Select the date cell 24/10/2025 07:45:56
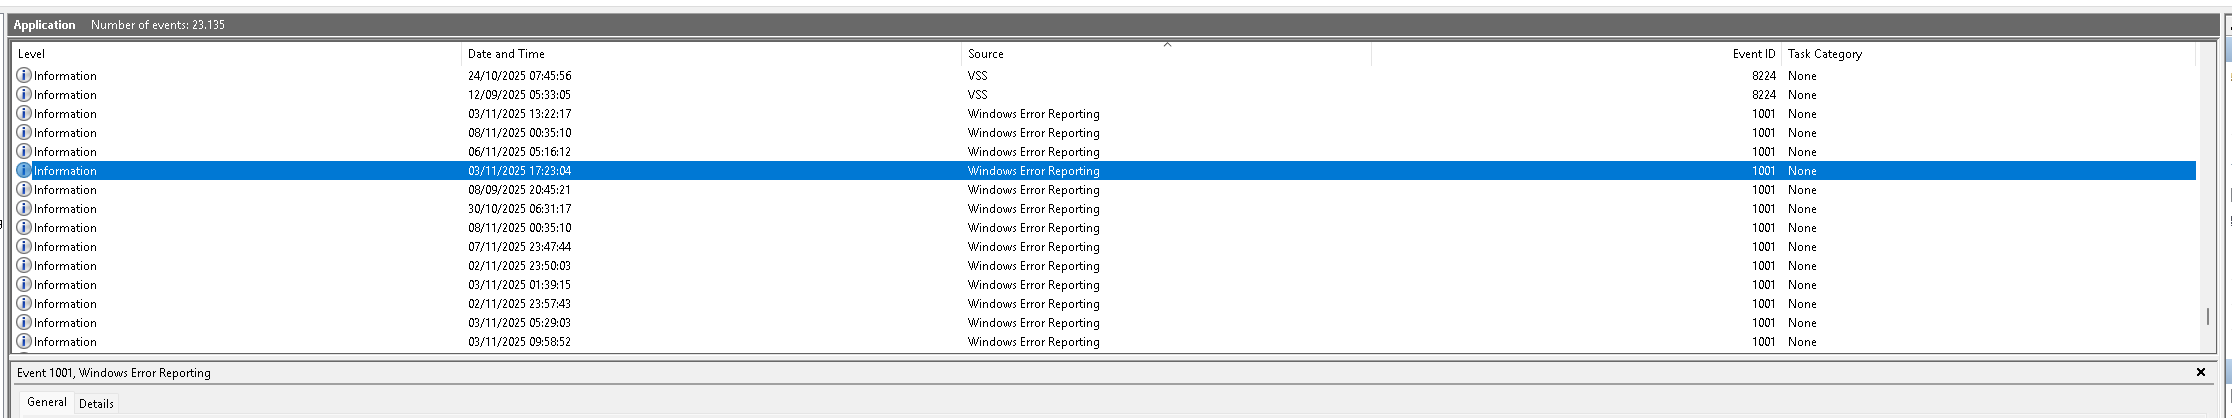This screenshot has width=2232, height=418. [x=519, y=76]
